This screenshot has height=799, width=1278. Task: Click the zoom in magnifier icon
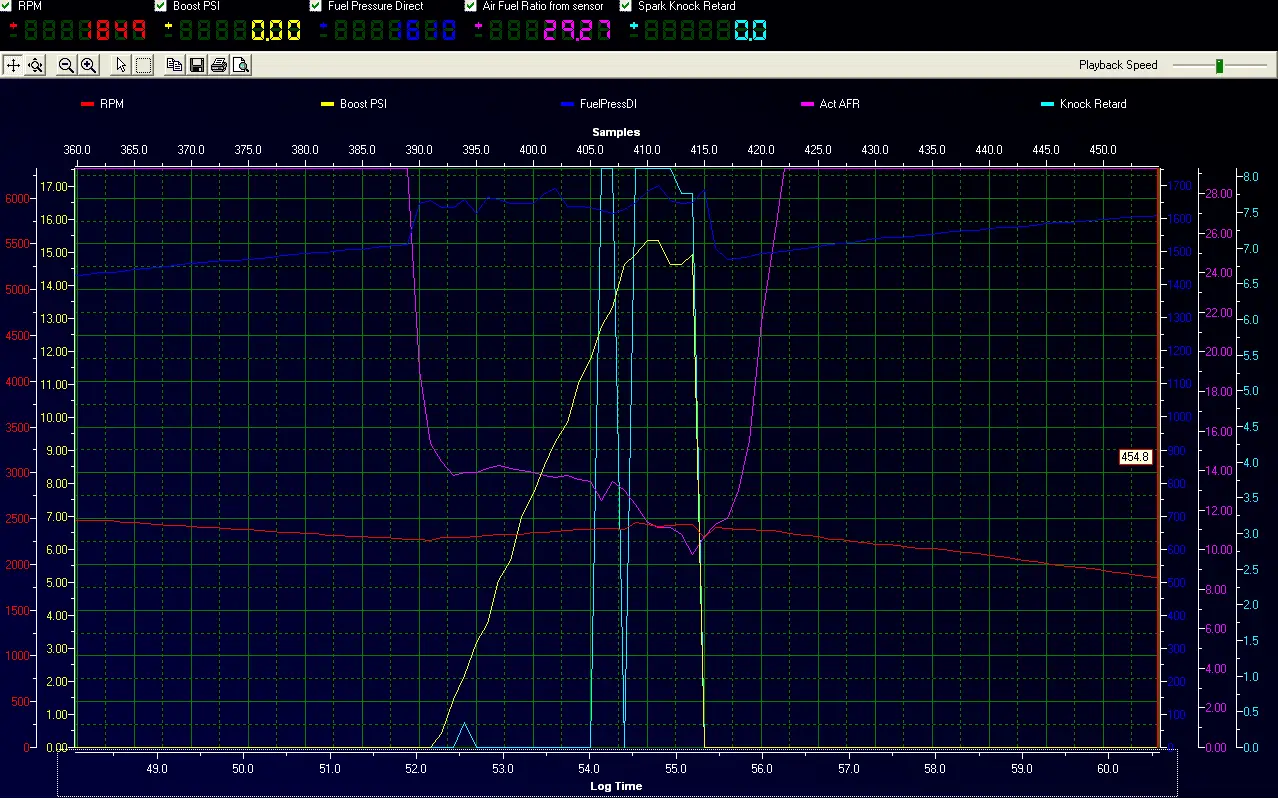click(x=88, y=65)
